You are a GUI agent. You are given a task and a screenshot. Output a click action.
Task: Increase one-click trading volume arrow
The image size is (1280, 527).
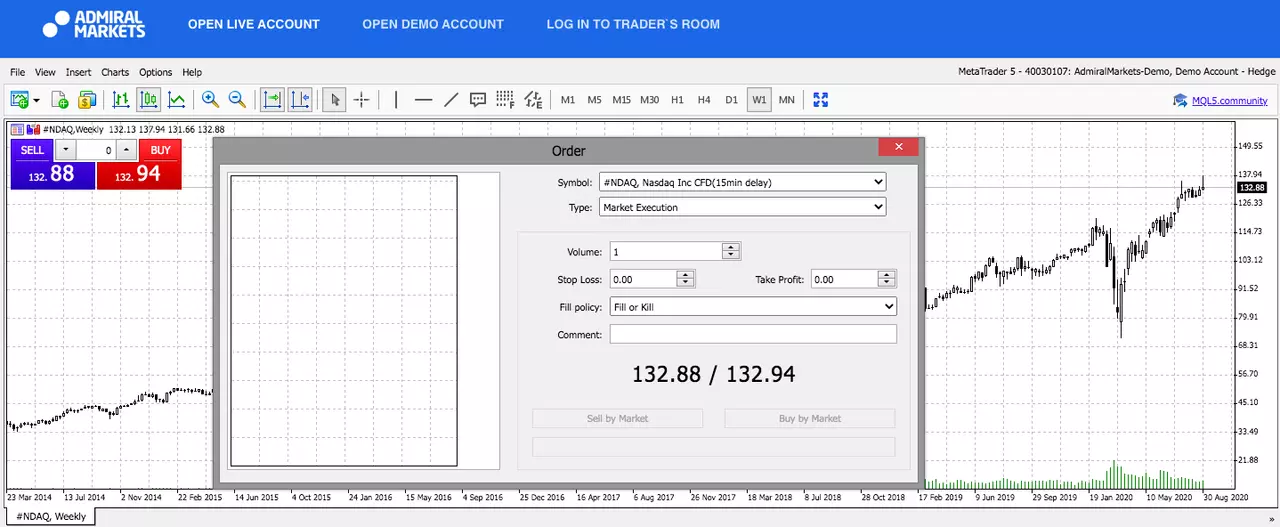coord(126,150)
